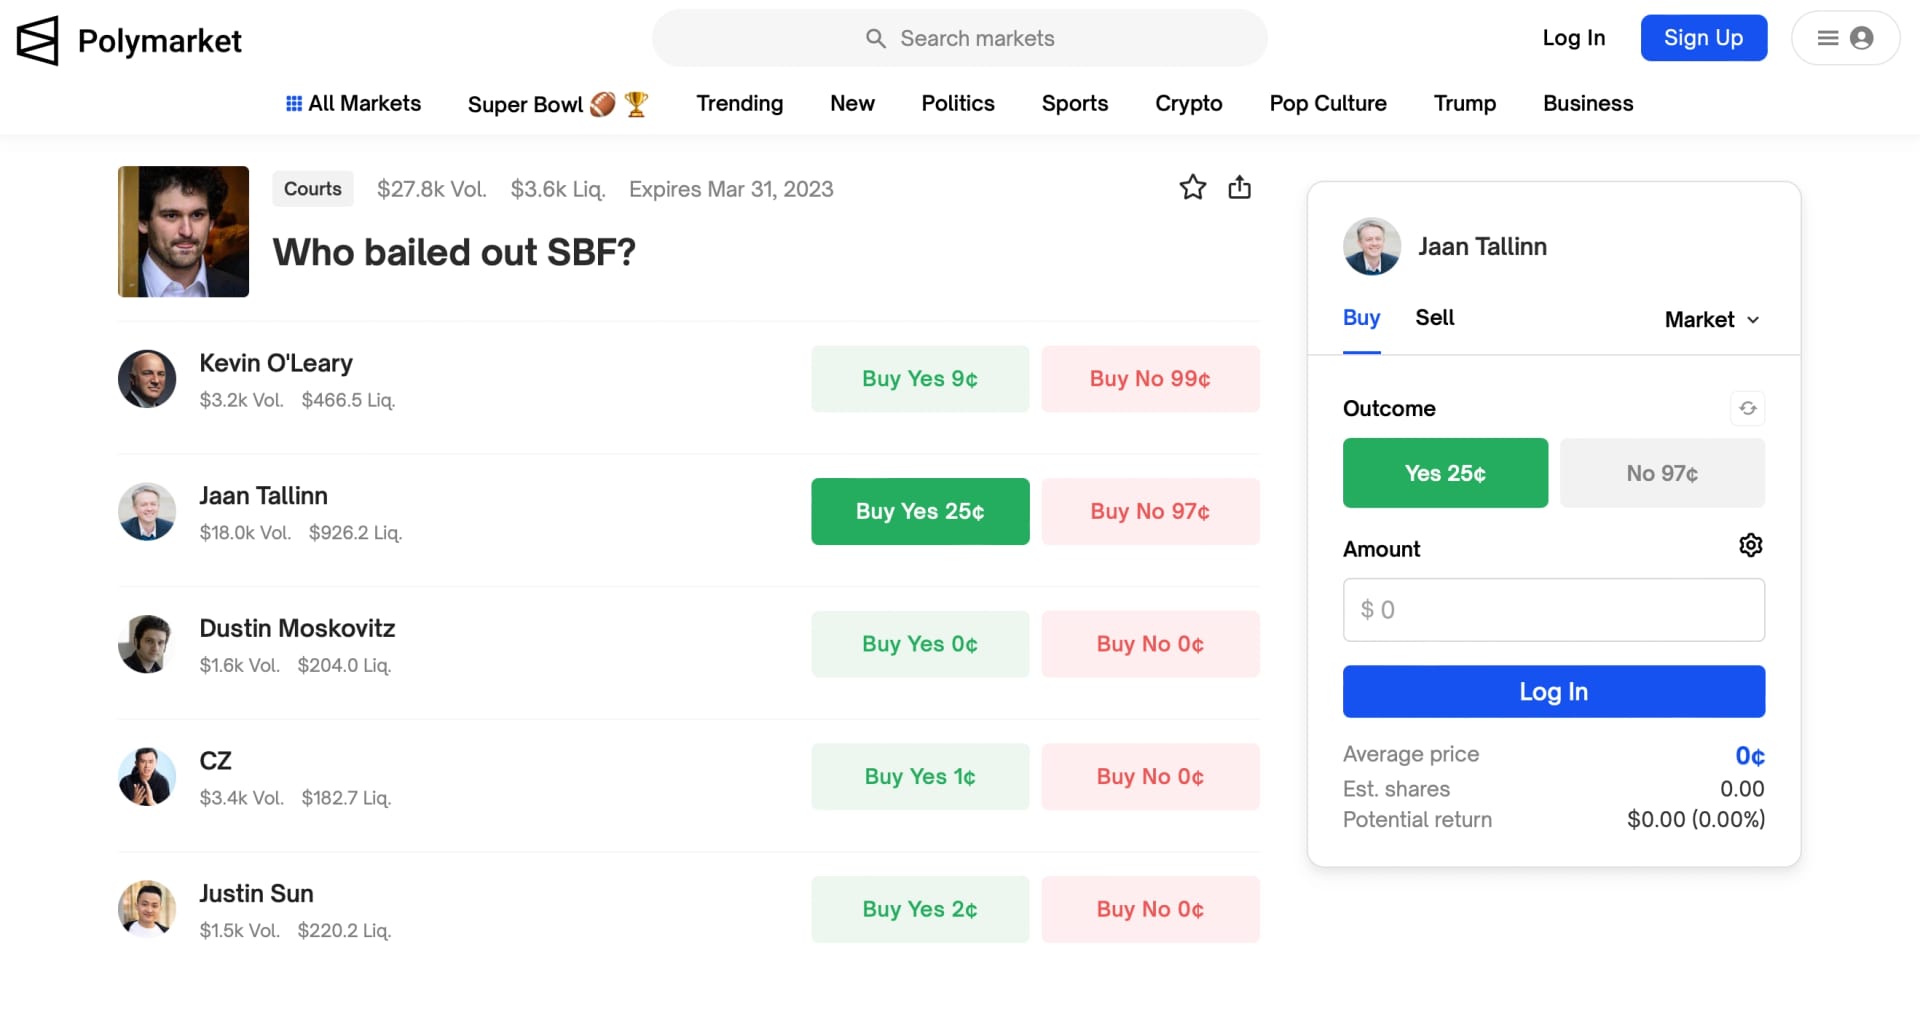Click the refresh outcome icon
This screenshot has width=1920, height=1026.
coord(1747,409)
